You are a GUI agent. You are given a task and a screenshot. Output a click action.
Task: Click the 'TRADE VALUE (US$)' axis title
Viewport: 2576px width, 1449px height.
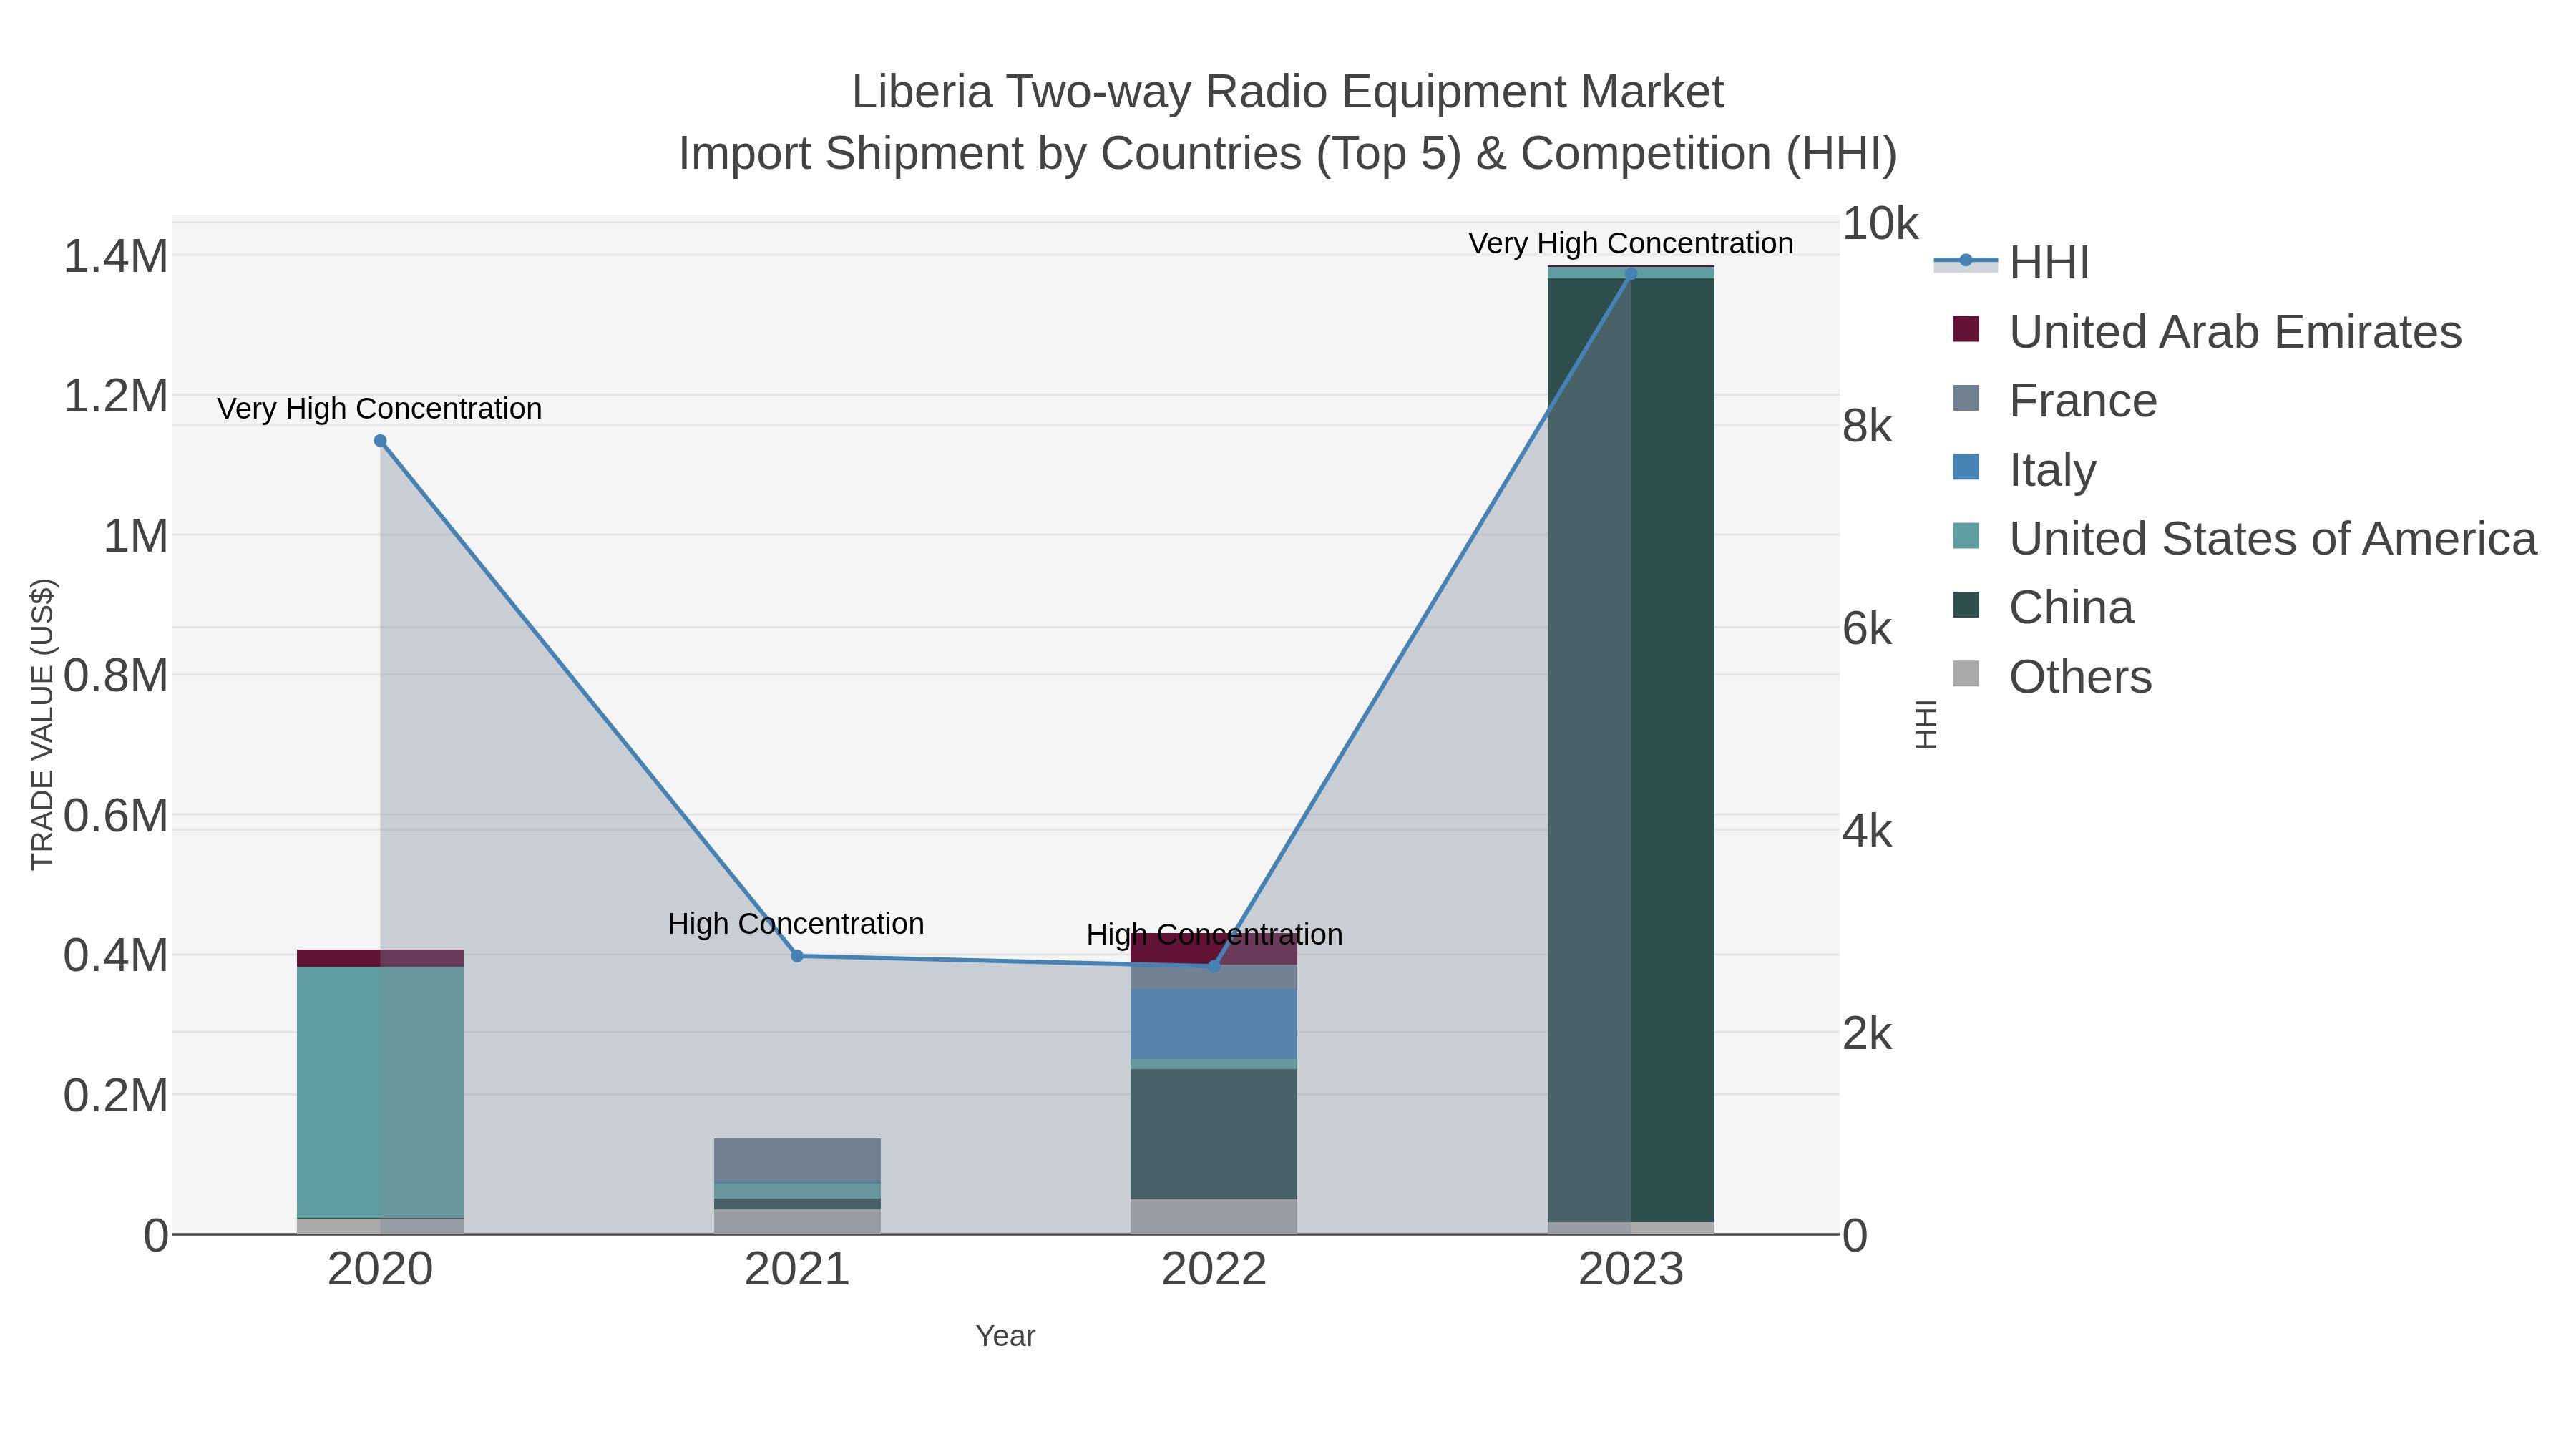[42, 724]
